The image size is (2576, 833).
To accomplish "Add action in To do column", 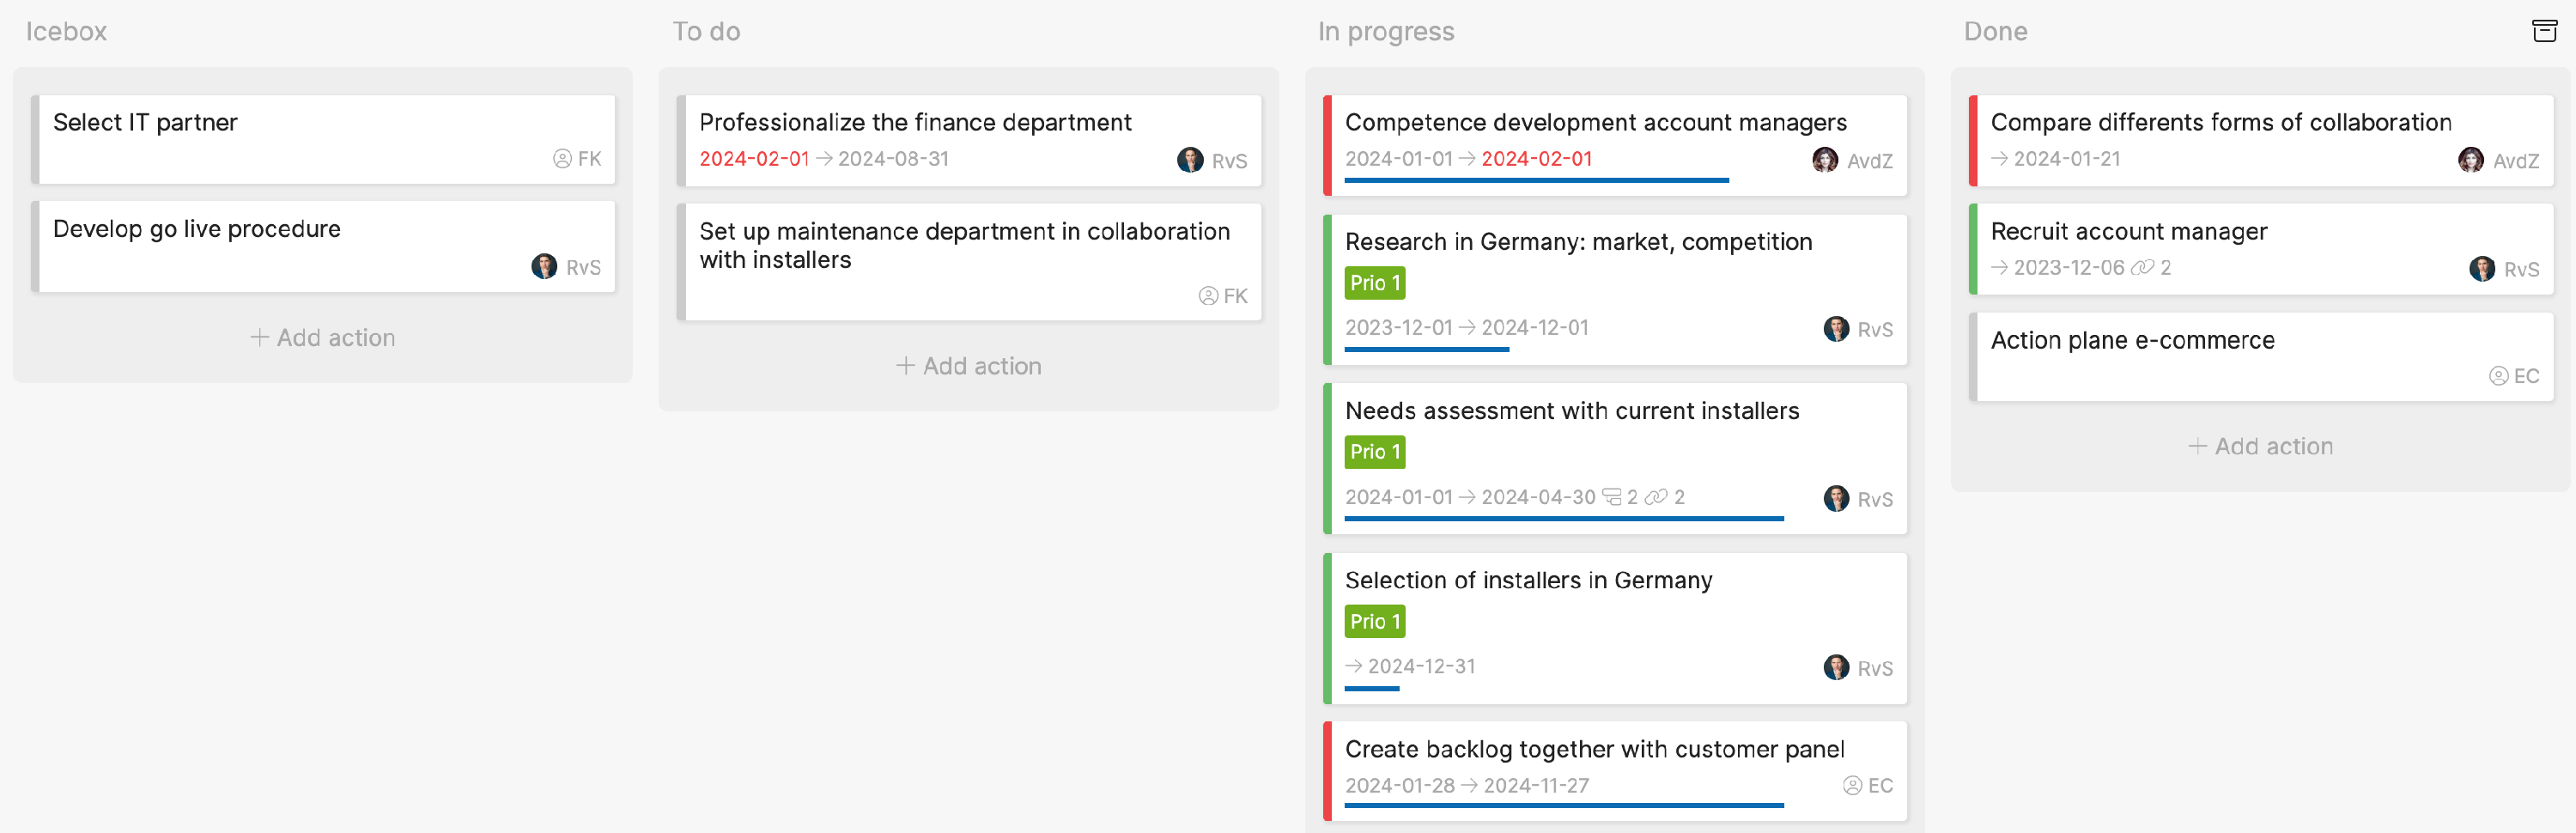I will 968,366.
